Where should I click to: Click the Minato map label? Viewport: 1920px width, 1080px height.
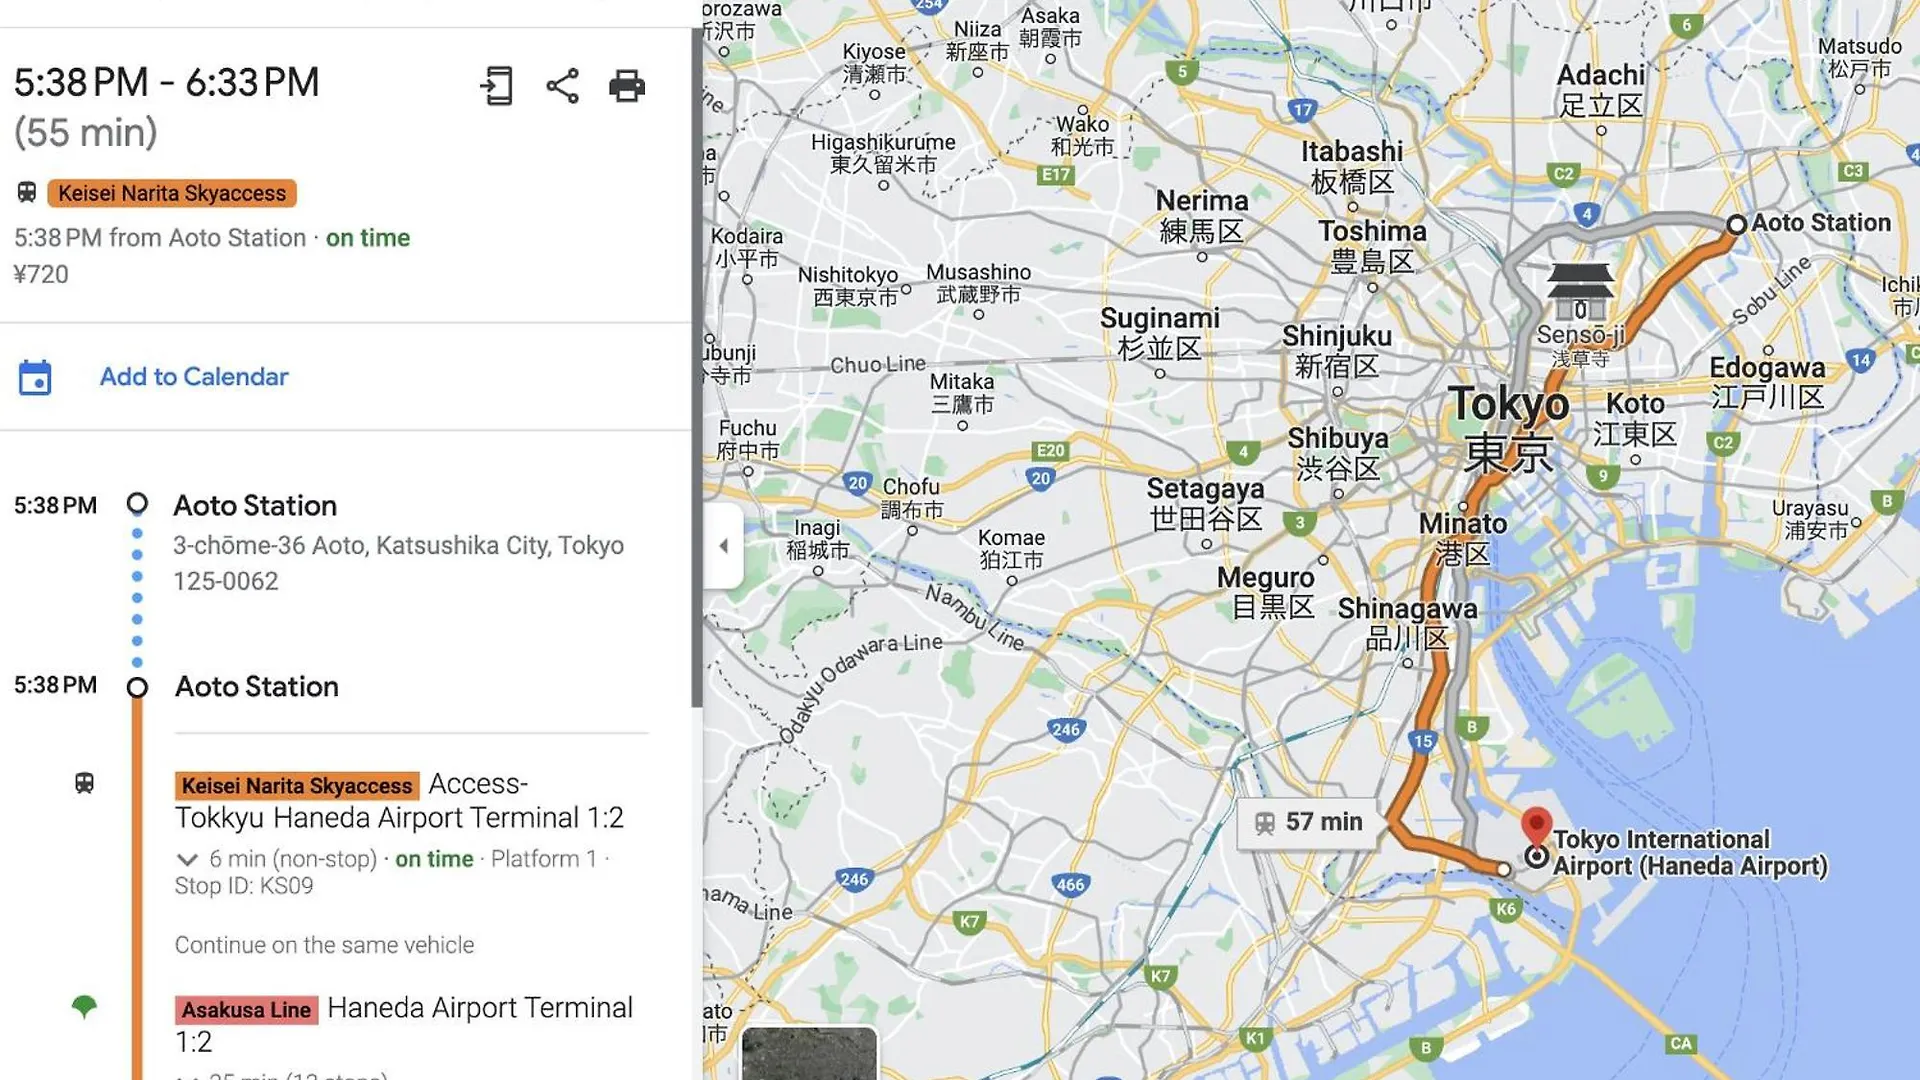click(x=1463, y=538)
